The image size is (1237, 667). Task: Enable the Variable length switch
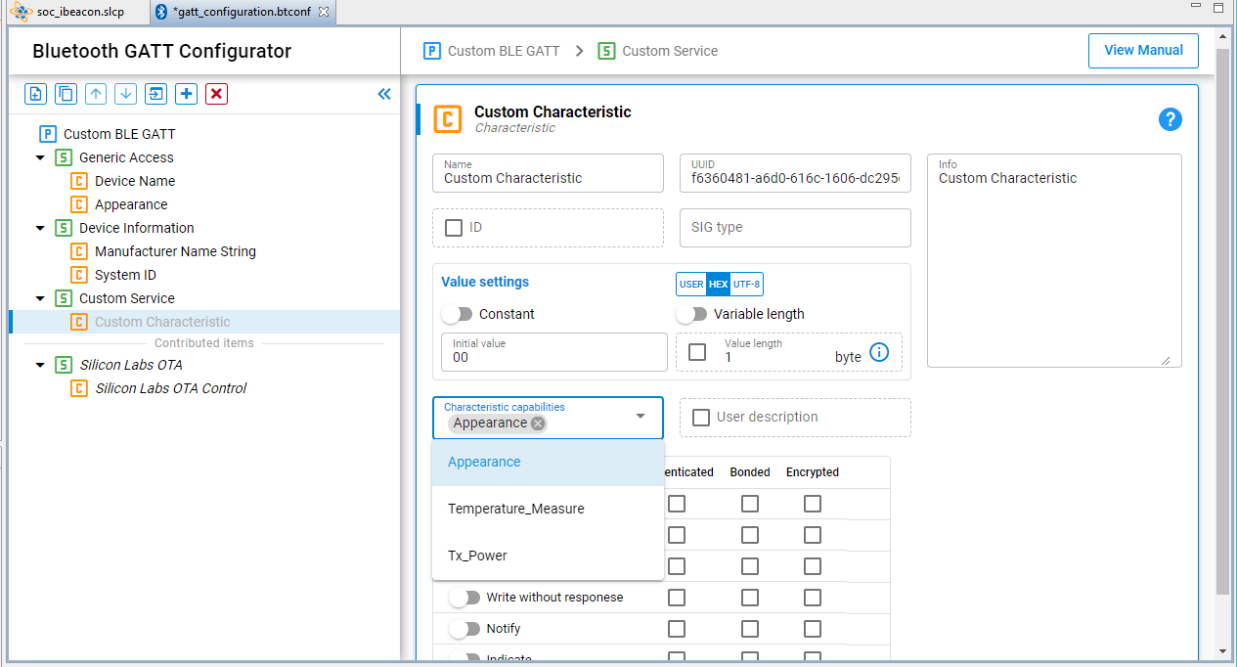(x=691, y=314)
